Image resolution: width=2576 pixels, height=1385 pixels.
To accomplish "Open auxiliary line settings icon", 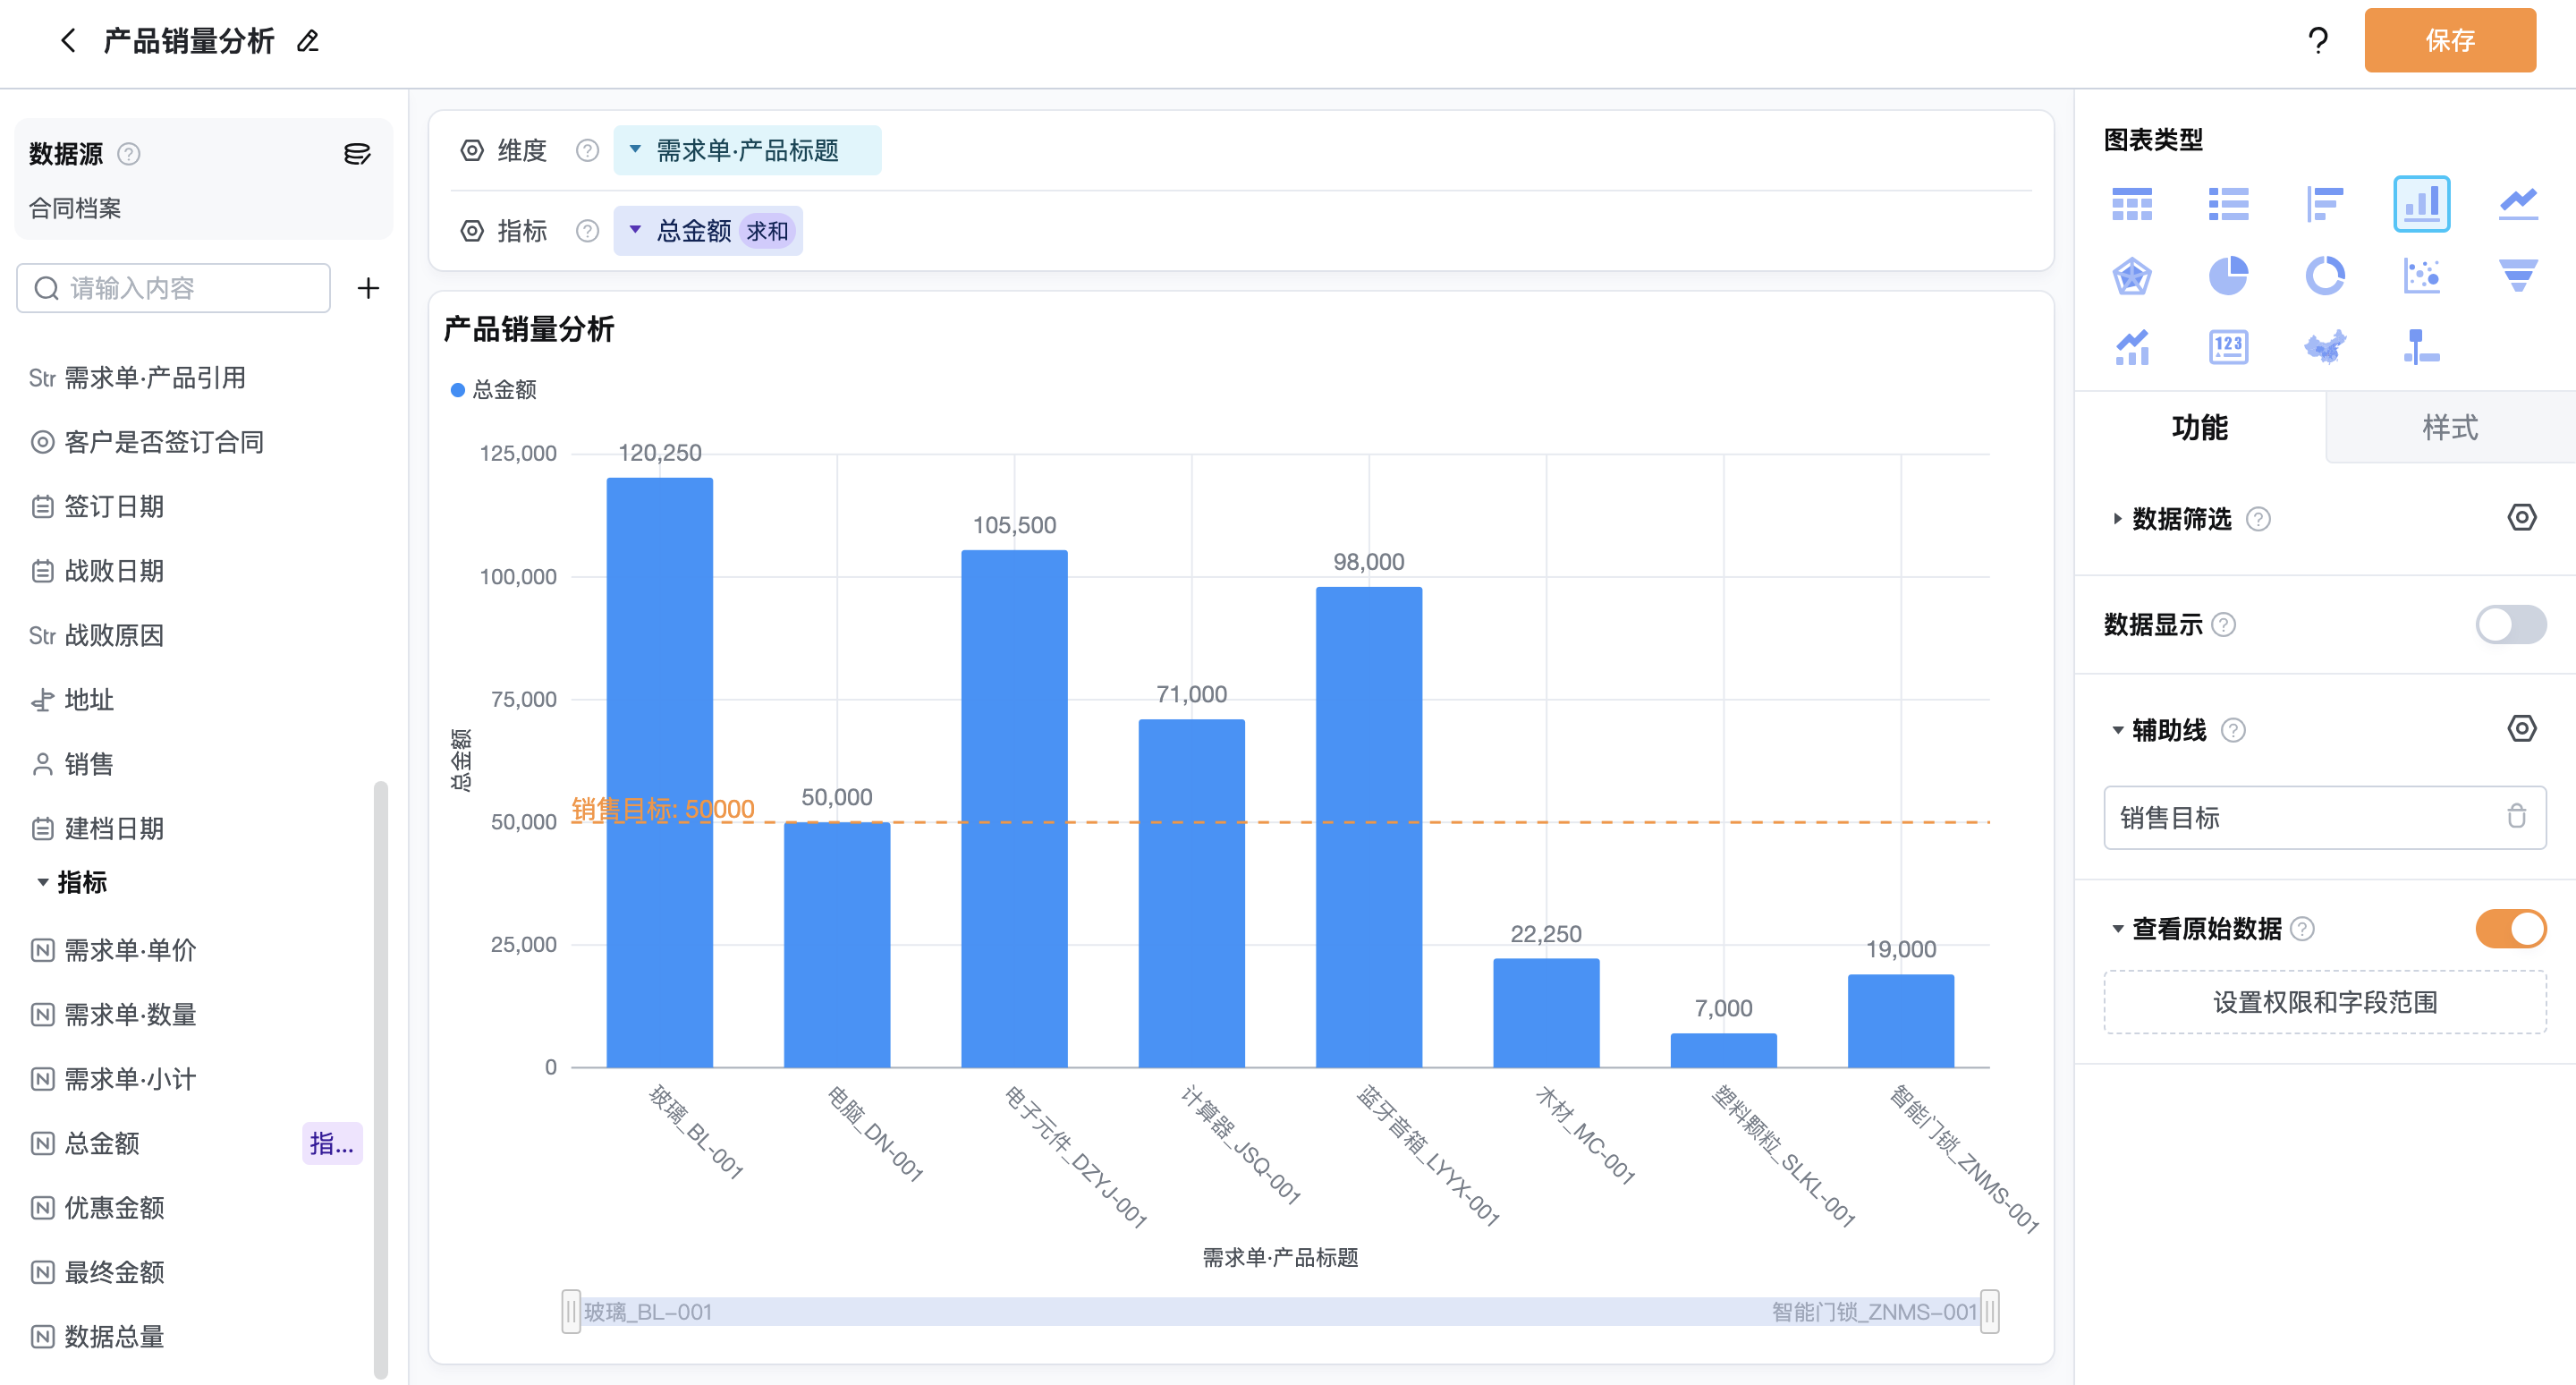I will pos(2521,729).
